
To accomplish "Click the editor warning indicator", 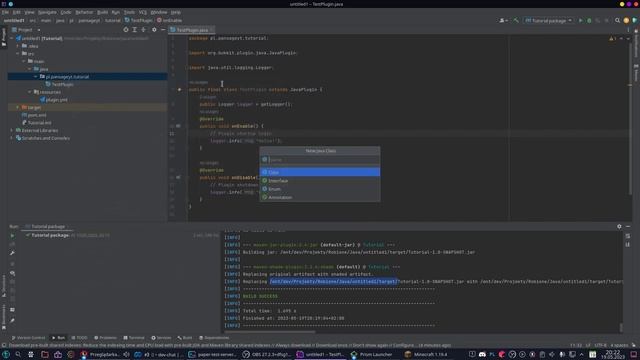I will pyautogui.click(x=612, y=38).
